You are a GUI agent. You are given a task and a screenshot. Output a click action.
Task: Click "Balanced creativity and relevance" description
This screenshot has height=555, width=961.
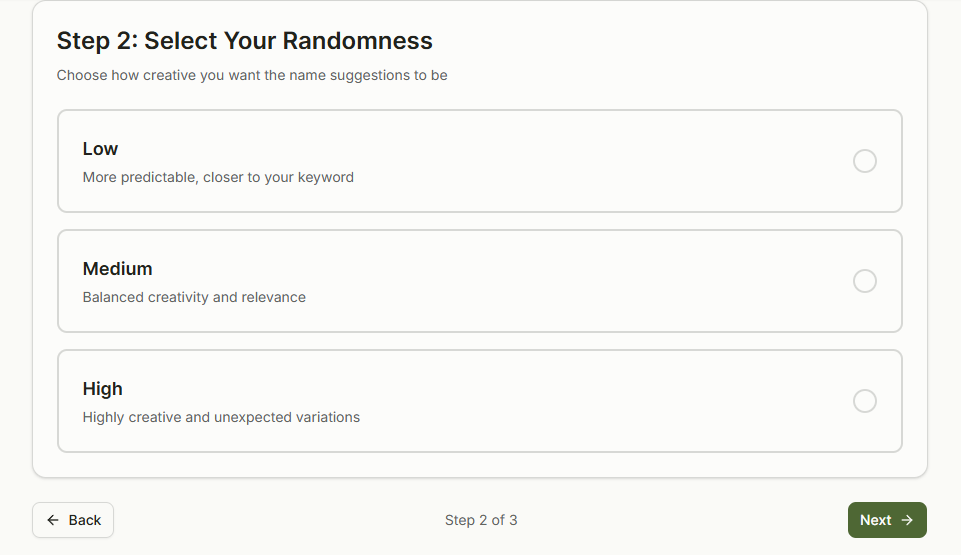pyautogui.click(x=194, y=297)
